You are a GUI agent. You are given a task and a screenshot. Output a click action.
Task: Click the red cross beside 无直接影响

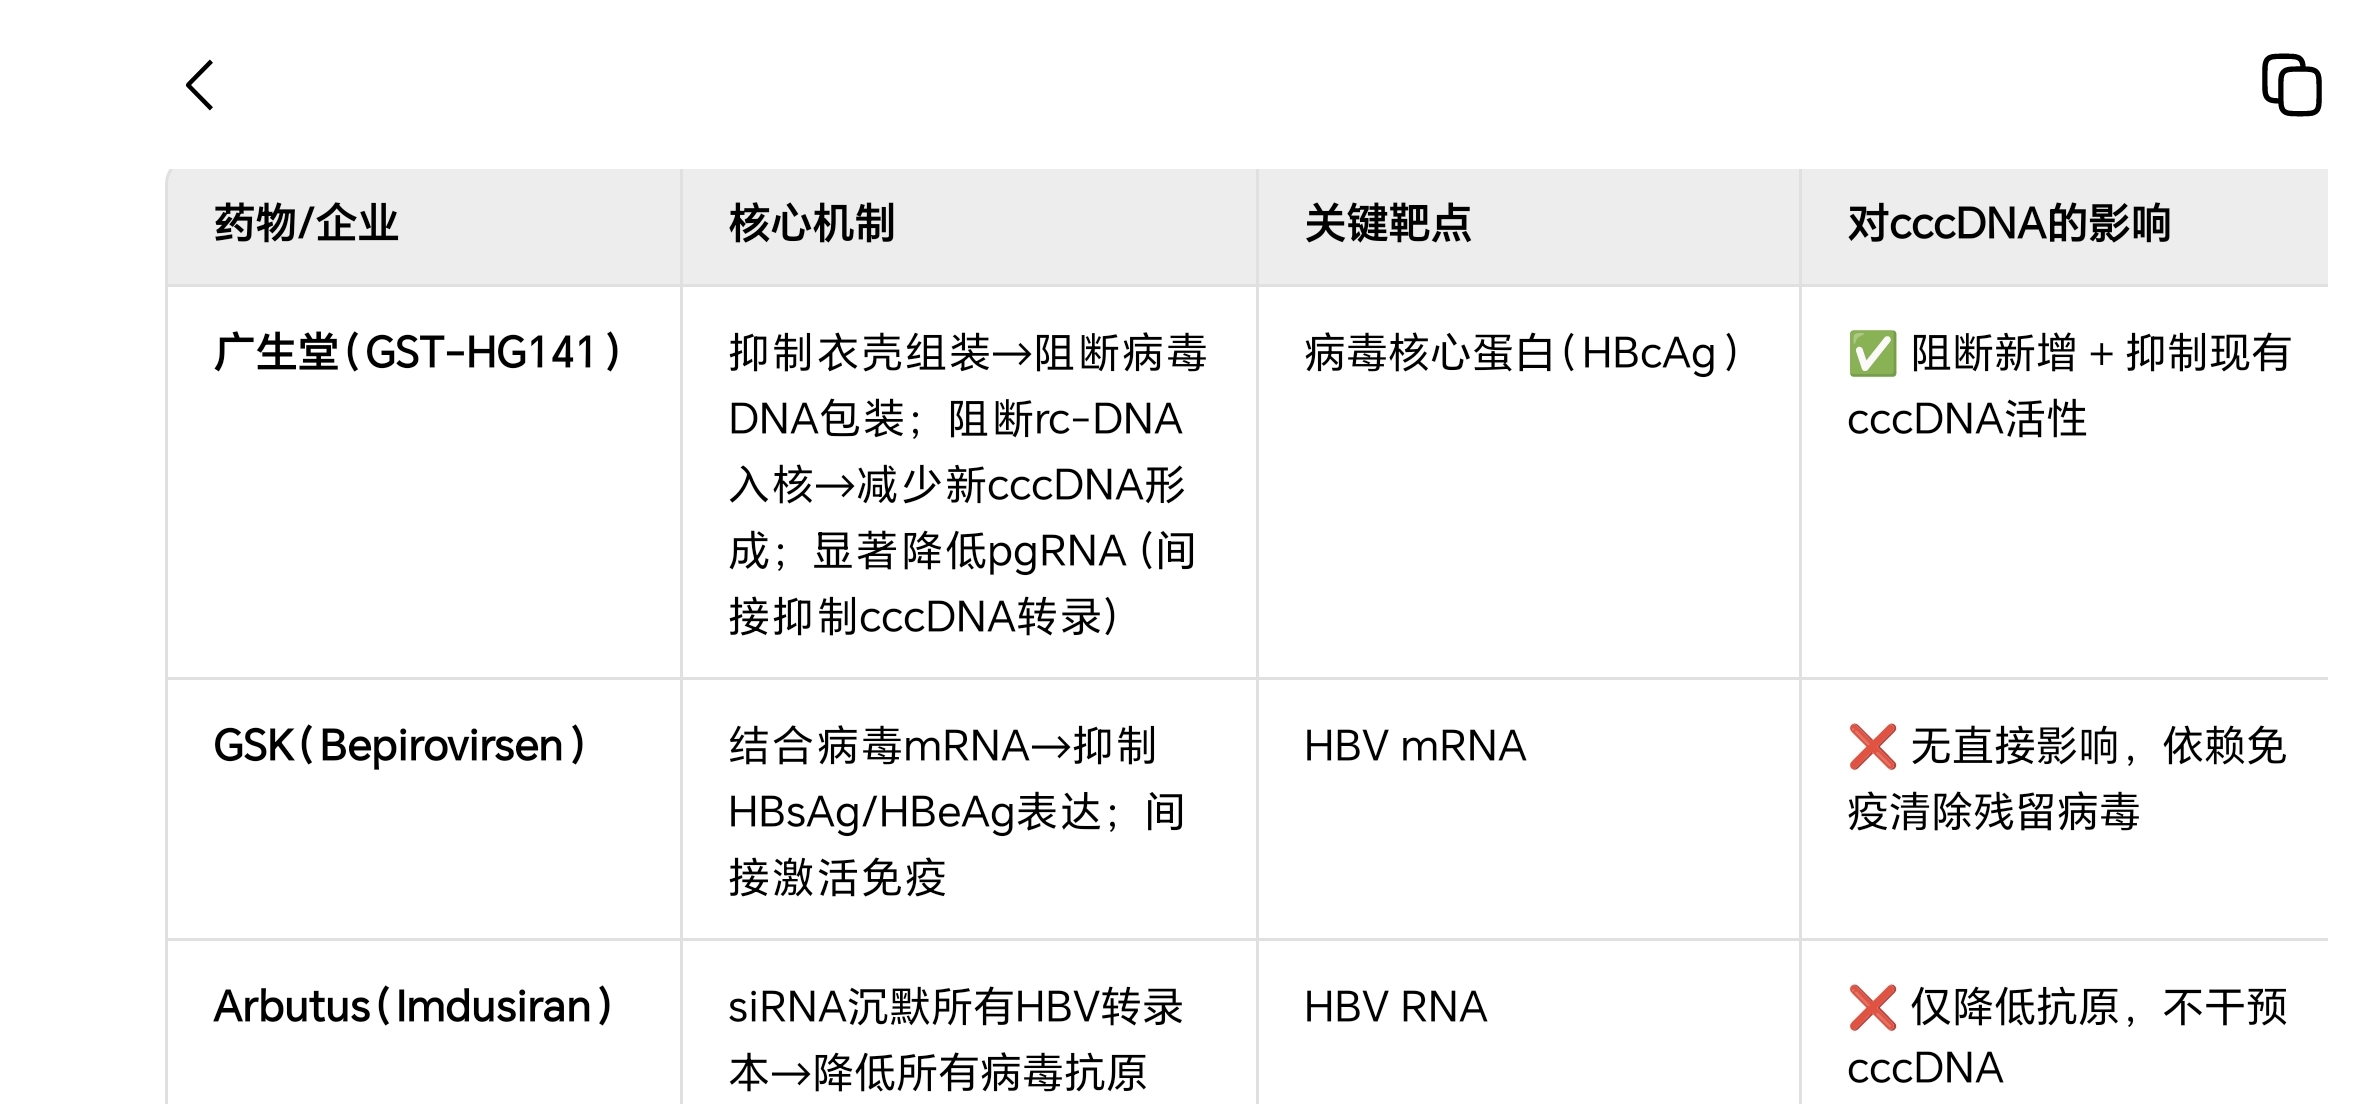tap(1872, 747)
